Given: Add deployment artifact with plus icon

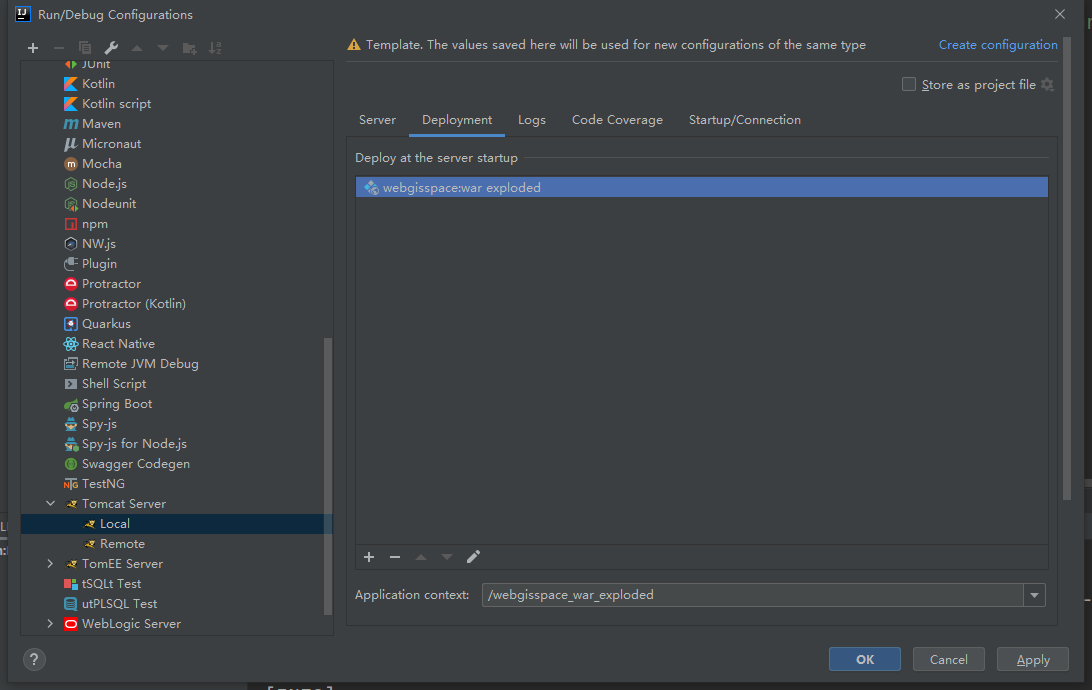Looking at the screenshot, I should tap(369, 557).
